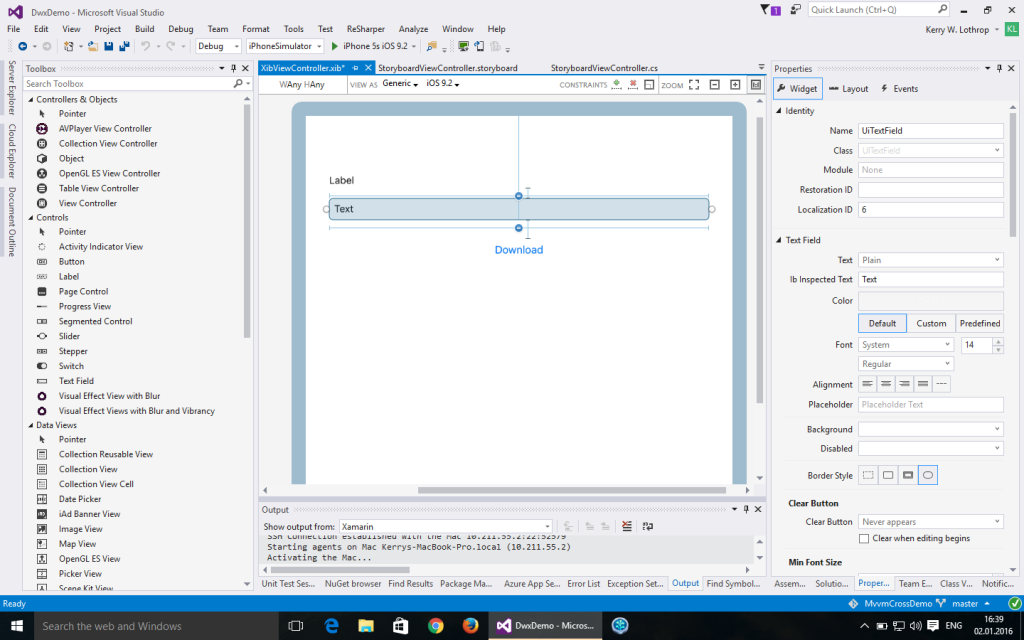The width and height of the screenshot is (1024, 640).
Task: Choose center text alignment button
Action: (886, 384)
